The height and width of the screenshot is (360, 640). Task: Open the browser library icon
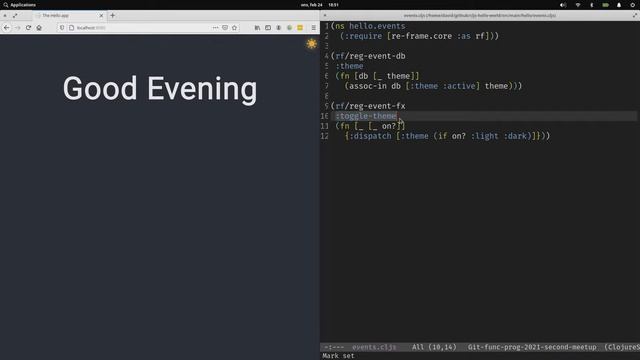tap(257, 28)
